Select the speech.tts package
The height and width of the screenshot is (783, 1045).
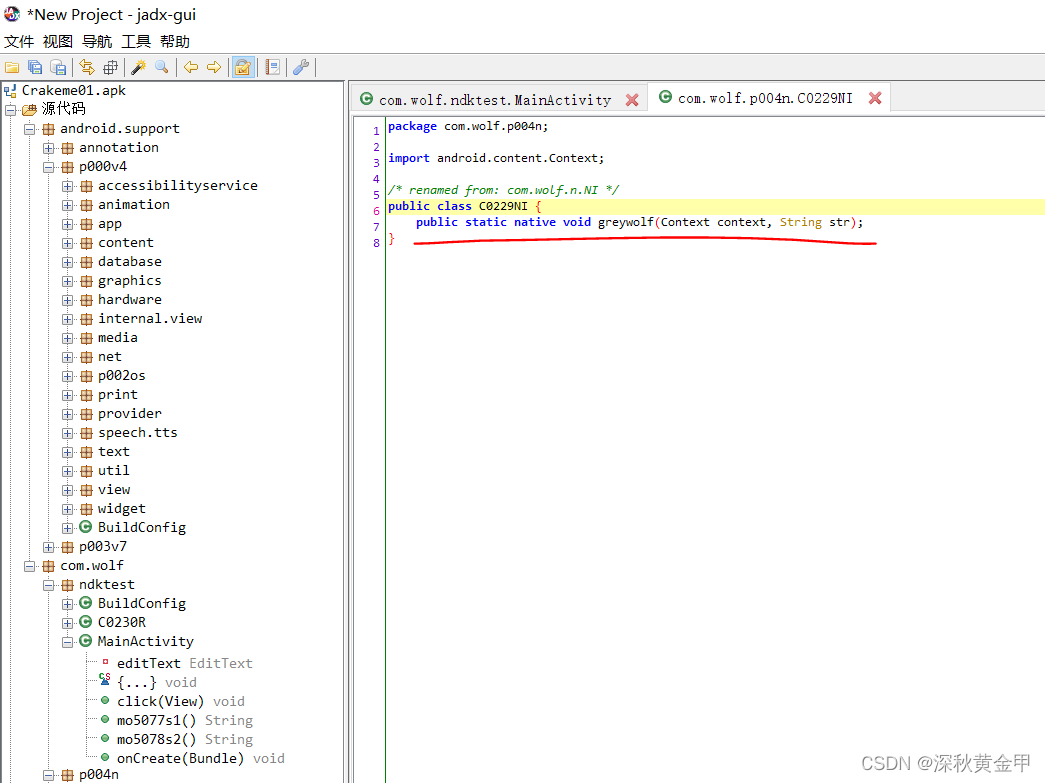(138, 432)
